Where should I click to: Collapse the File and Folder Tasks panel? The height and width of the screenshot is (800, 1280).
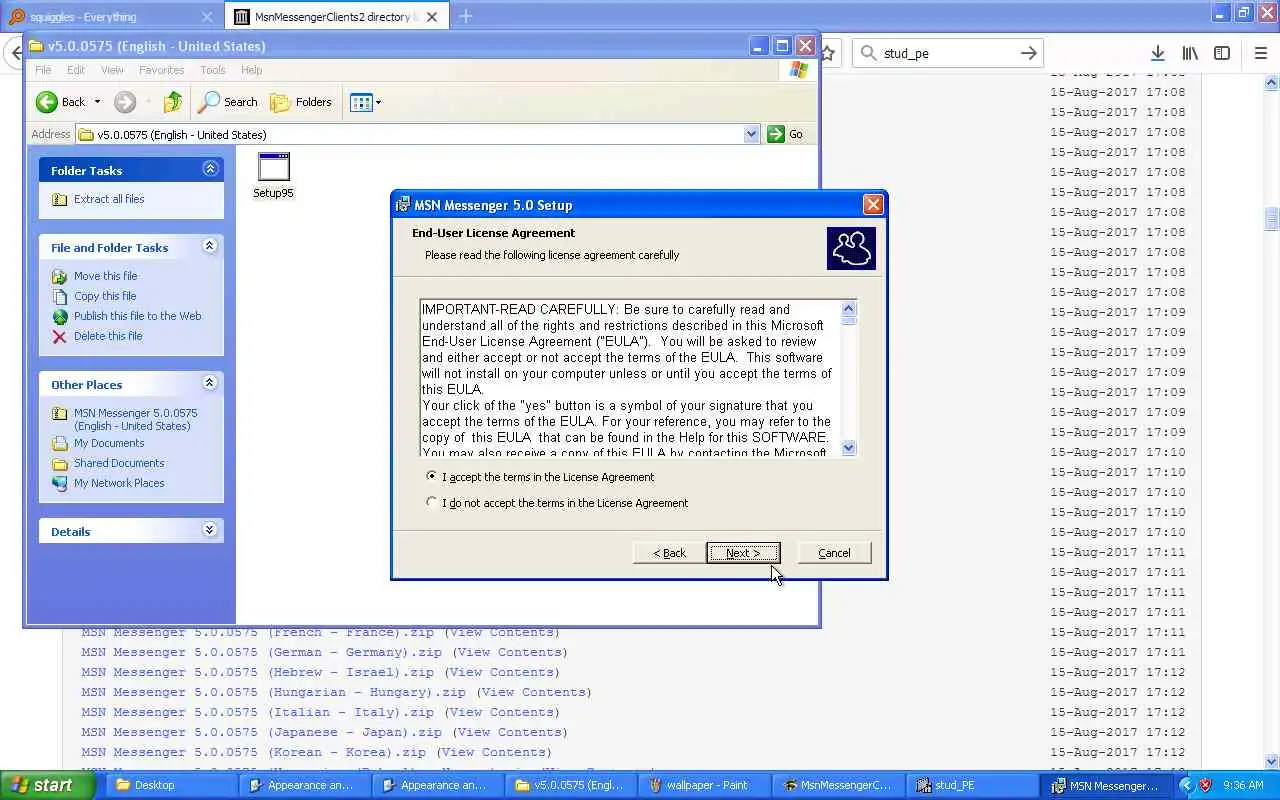tap(210, 246)
